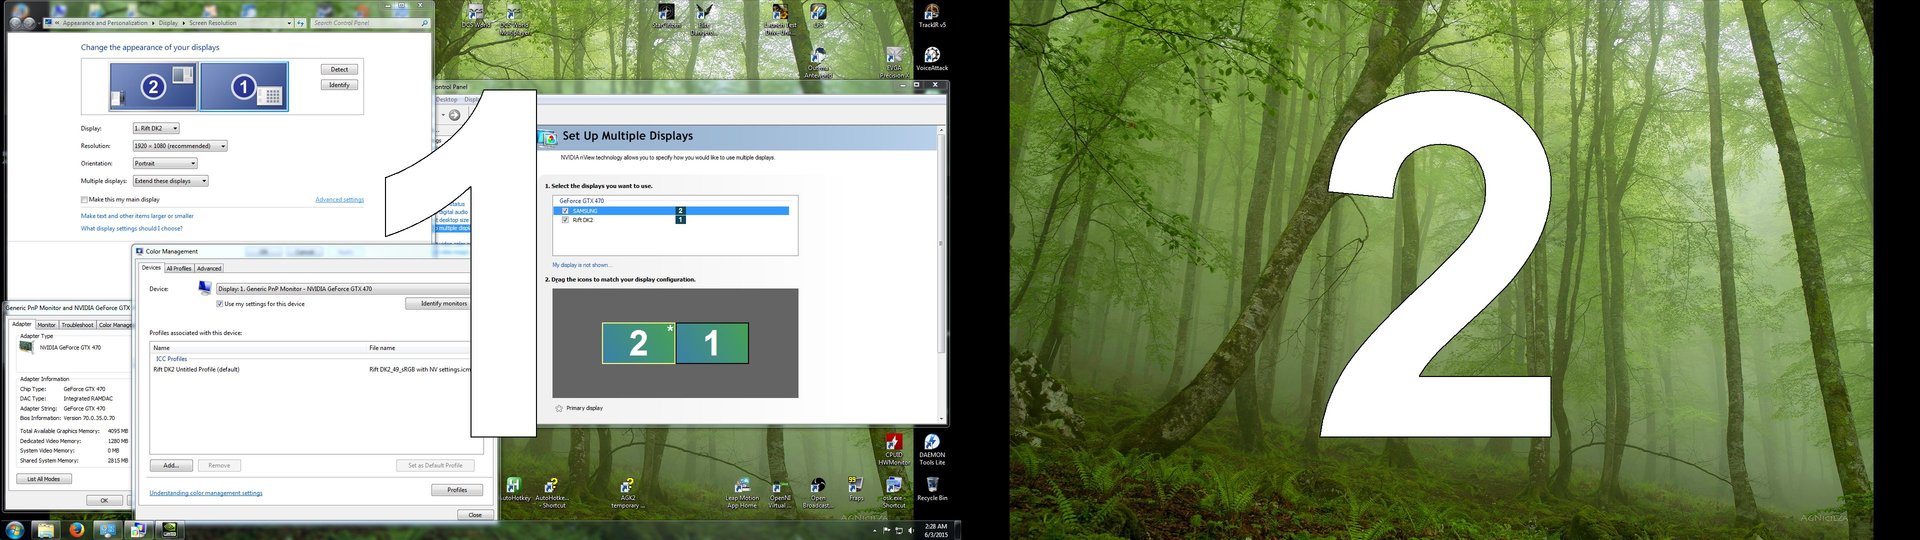Click the Detect button
The image size is (1920, 540).
pyautogui.click(x=340, y=69)
